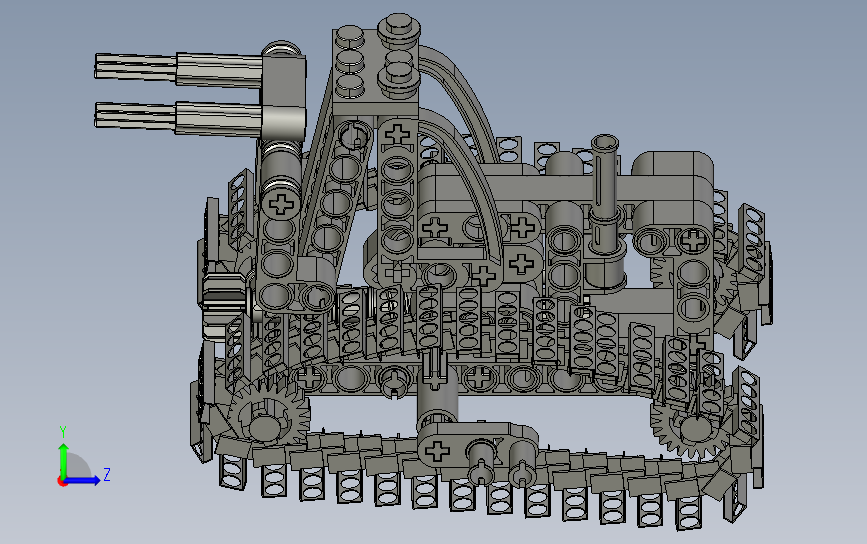Select the rear right track sprocket gear

(x=692, y=427)
